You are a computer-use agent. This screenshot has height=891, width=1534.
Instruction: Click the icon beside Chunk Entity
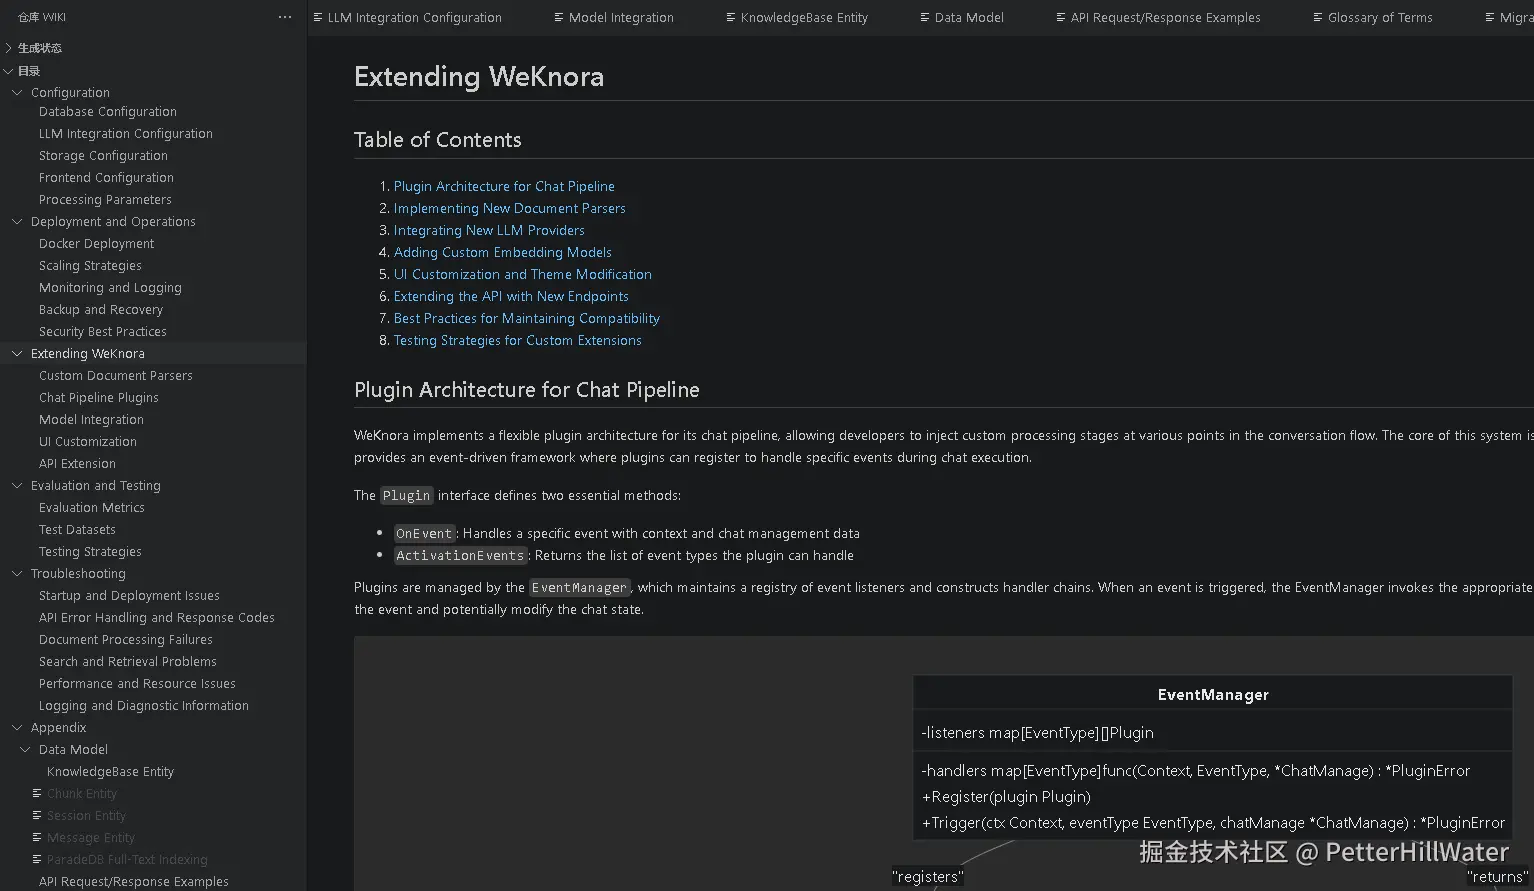coord(37,793)
